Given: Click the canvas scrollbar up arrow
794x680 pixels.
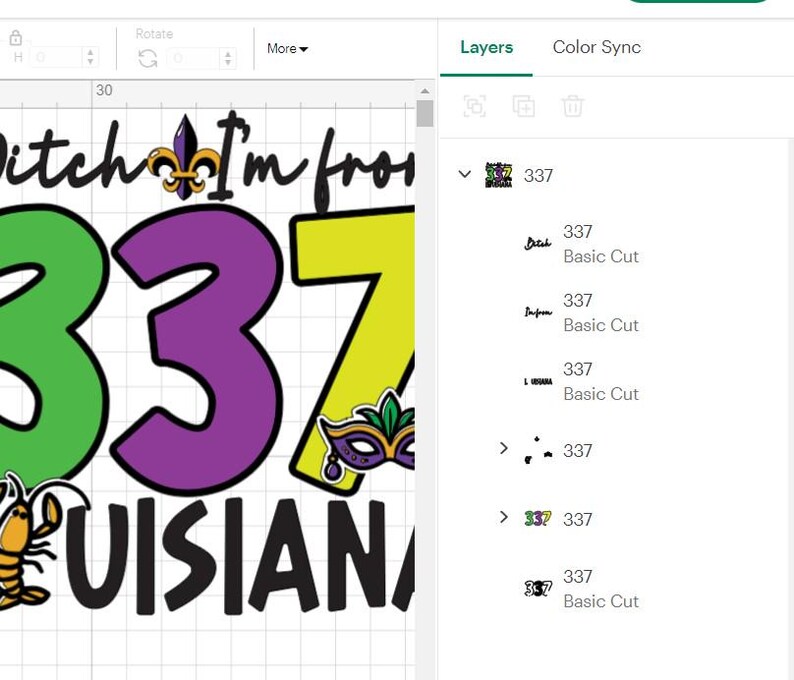Looking at the screenshot, I should click(425, 91).
